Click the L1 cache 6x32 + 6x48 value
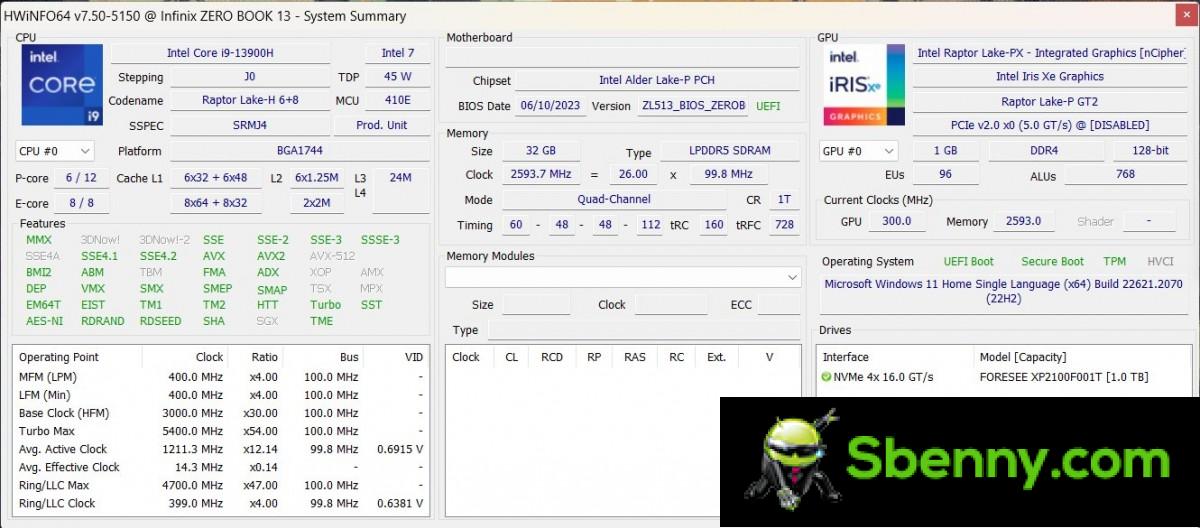The width and height of the screenshot is (1200, 528). tap(215, 177)
